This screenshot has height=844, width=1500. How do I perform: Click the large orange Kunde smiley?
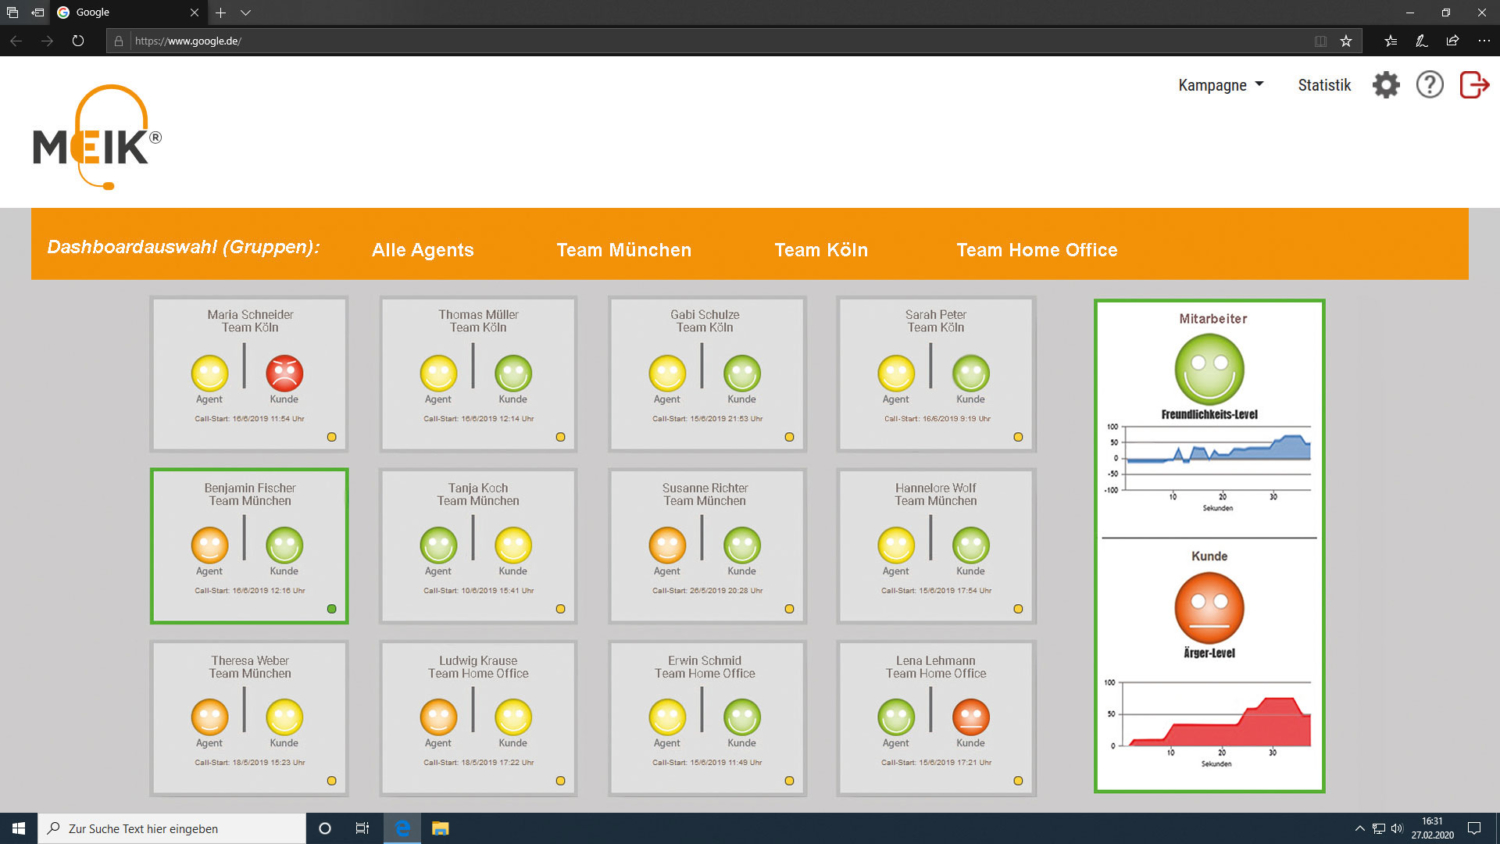click(1209, 607)
